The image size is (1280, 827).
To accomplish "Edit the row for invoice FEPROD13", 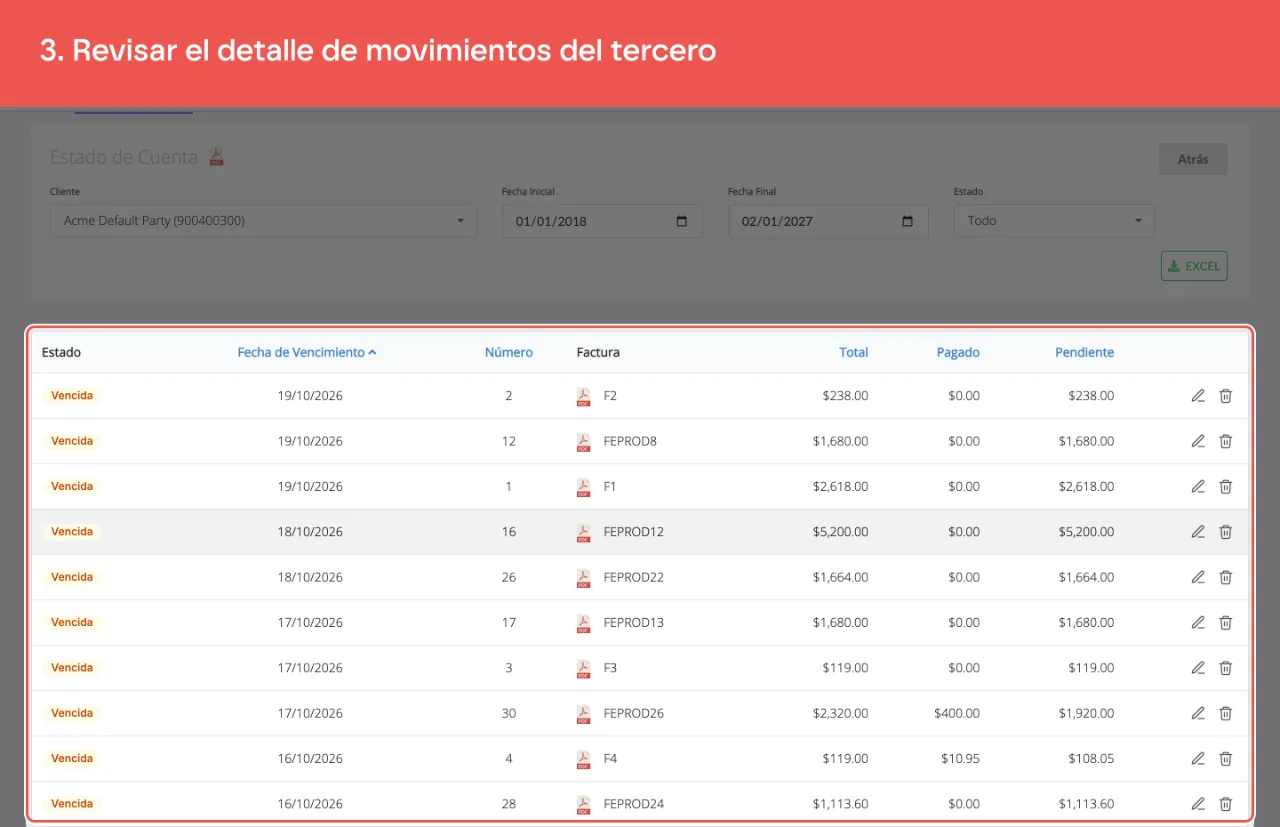I will tap(1198, 622).
